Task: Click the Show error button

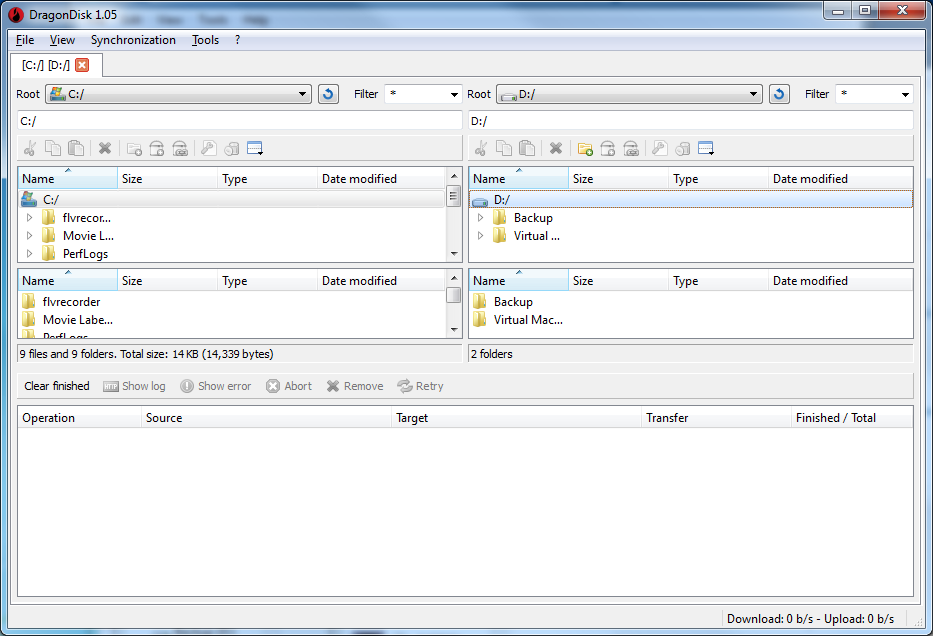Action: click(x=216, y=386)
